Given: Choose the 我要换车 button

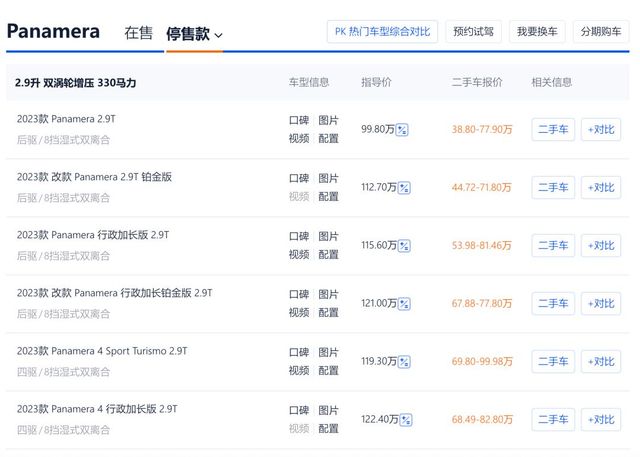Looking at the screenshot, I should (x=537, y=31).
